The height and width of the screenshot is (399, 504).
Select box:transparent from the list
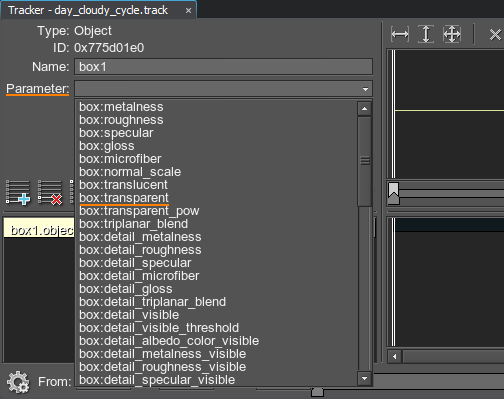coord(124,198)
